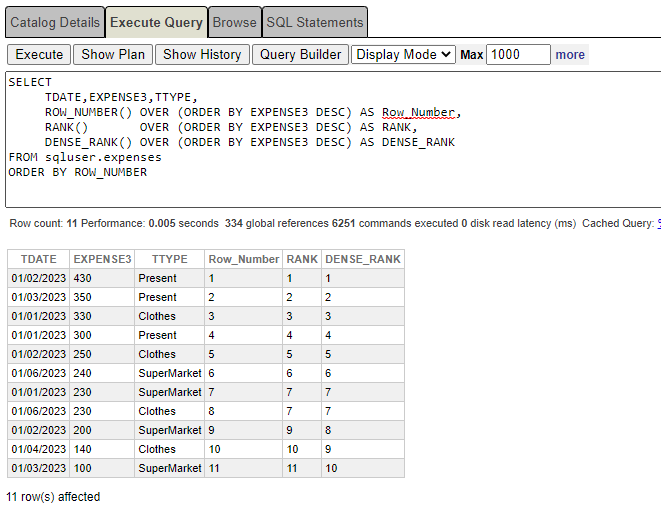
Task: Open the Browse tab
Action: pyautogui.click(x=235, y=22)
